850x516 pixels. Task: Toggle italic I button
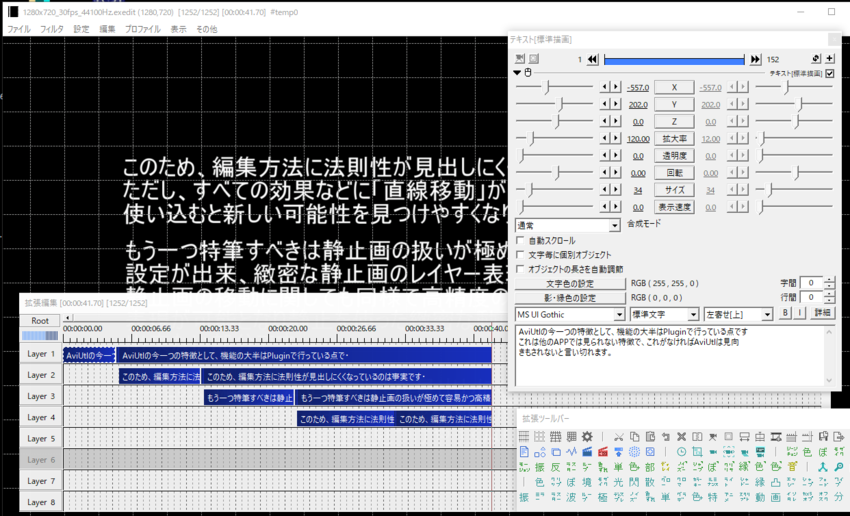click(x=798, y=313)
